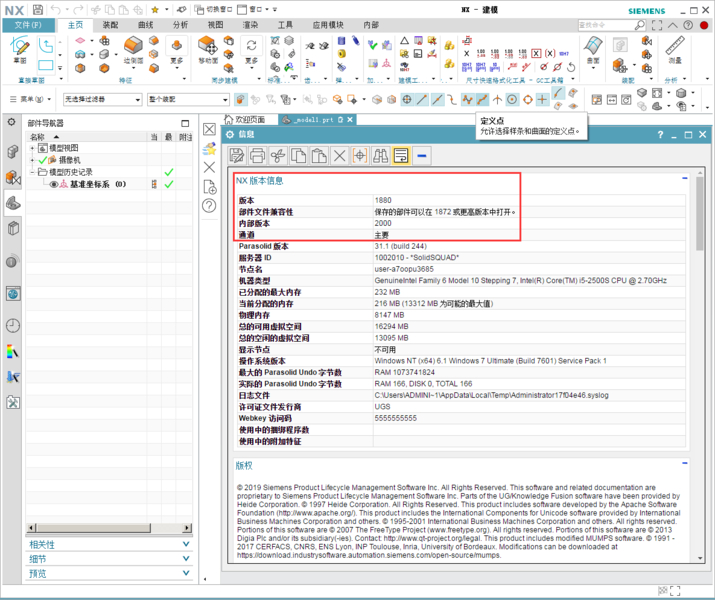
Task: Expand the 模型视图 tree node
Action: point(32,148)
